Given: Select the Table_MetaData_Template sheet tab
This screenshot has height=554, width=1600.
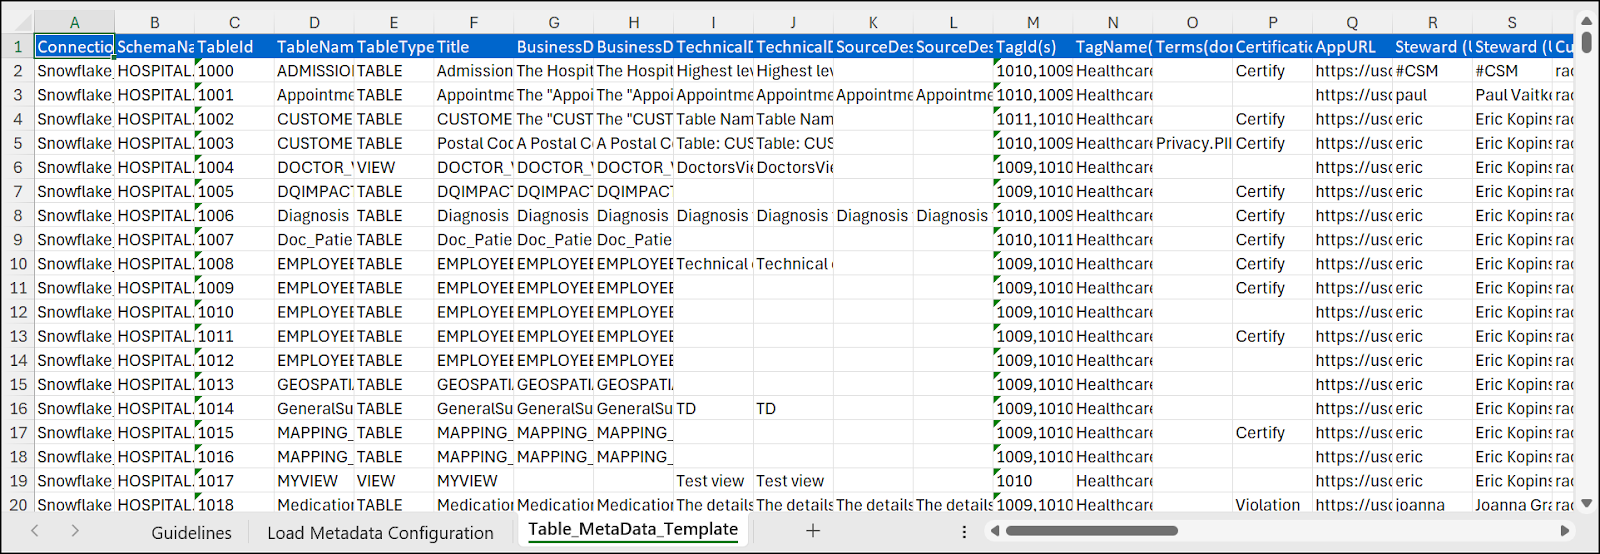Looking at the screenshot, I should click(x=632, y=530).
